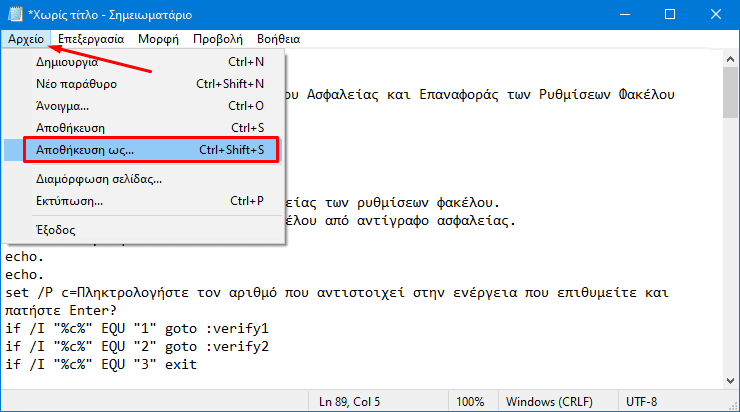Screen dimensions: 740x412
Task: Close the Notepad window
Action: (715, 15)
